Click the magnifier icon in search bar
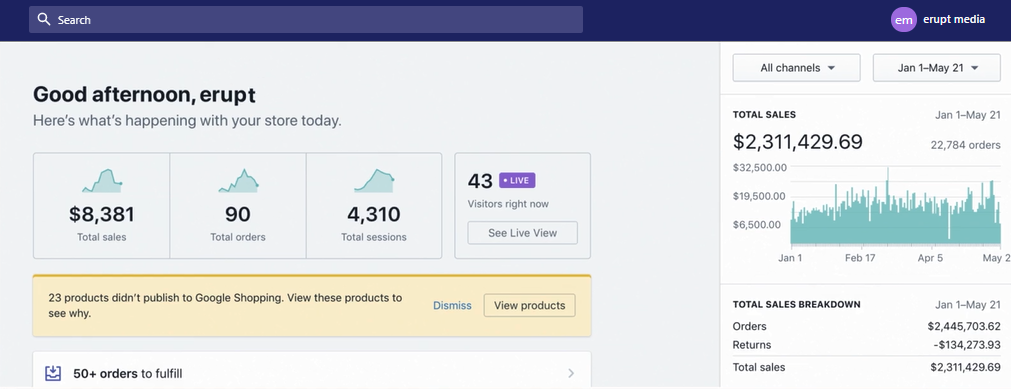The width and height of the screenshot is (1011, 391). tap(44, 19)
